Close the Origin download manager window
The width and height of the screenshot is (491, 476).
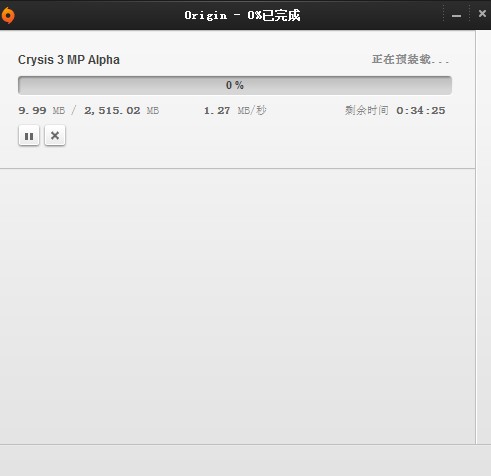482,14
